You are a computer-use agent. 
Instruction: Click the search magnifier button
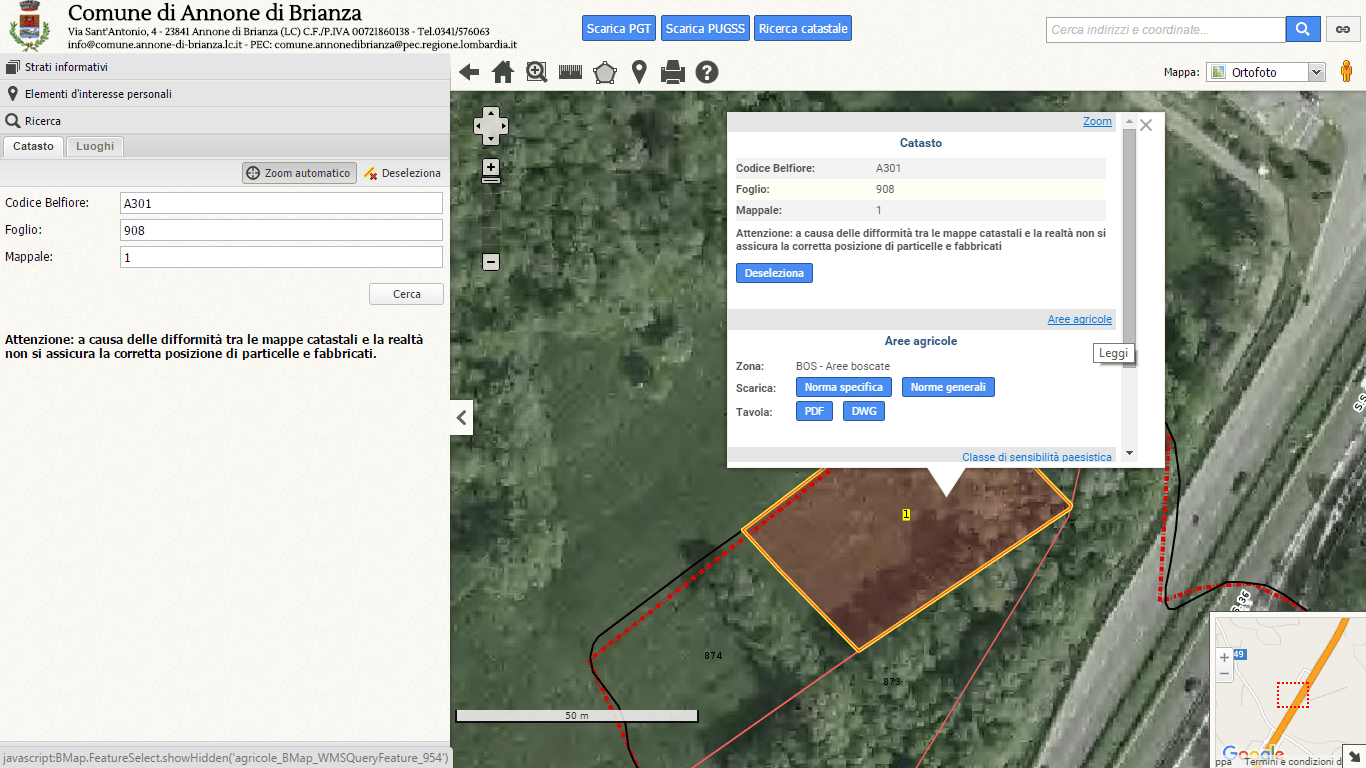tap(1303, 30)
